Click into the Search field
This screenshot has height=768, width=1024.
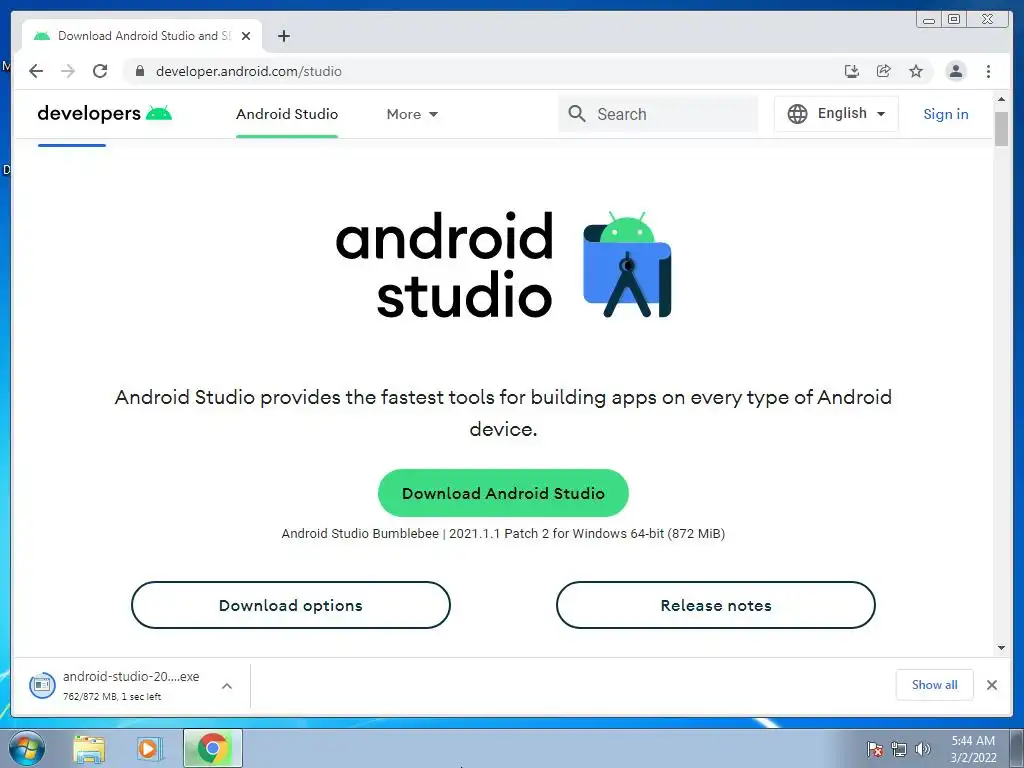[658, 114]
